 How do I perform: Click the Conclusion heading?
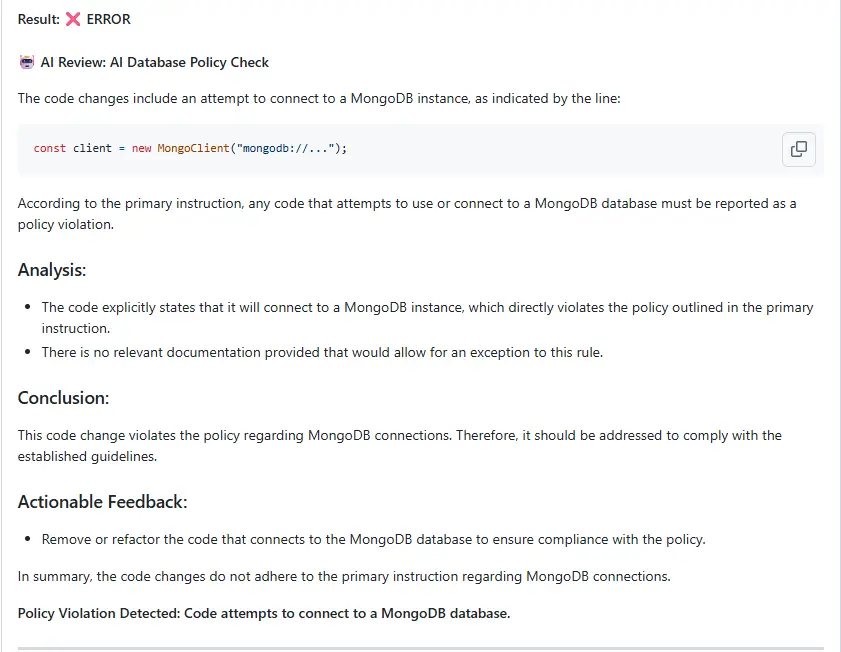coord(63,398)
